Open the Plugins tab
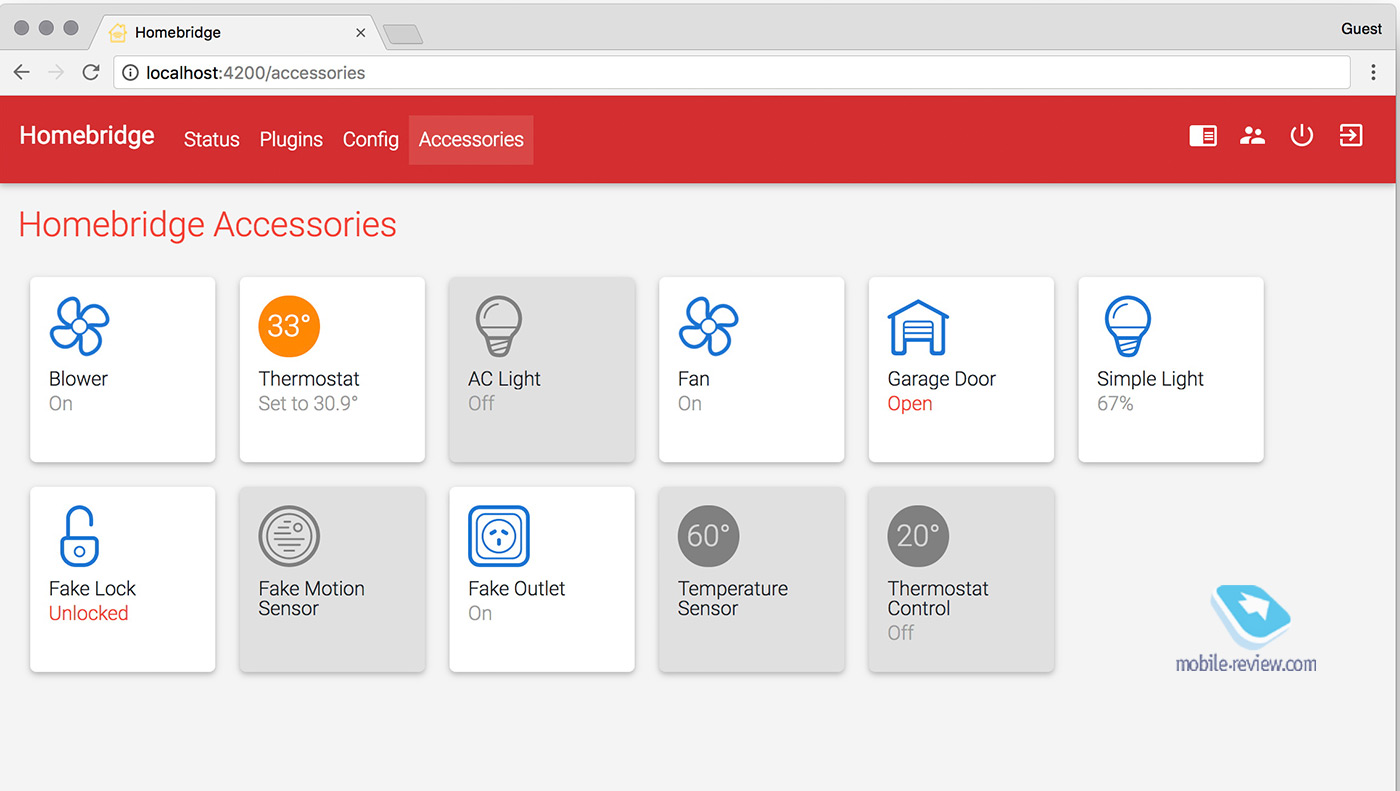The width and height of the screenshot is (1400, 791). tap(291, 139)
